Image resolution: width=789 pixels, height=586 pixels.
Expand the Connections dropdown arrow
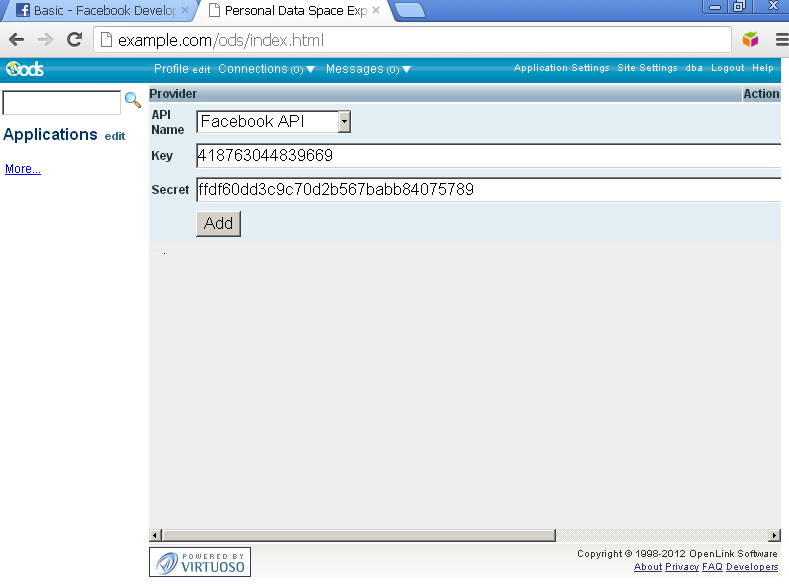pos(310,69)
